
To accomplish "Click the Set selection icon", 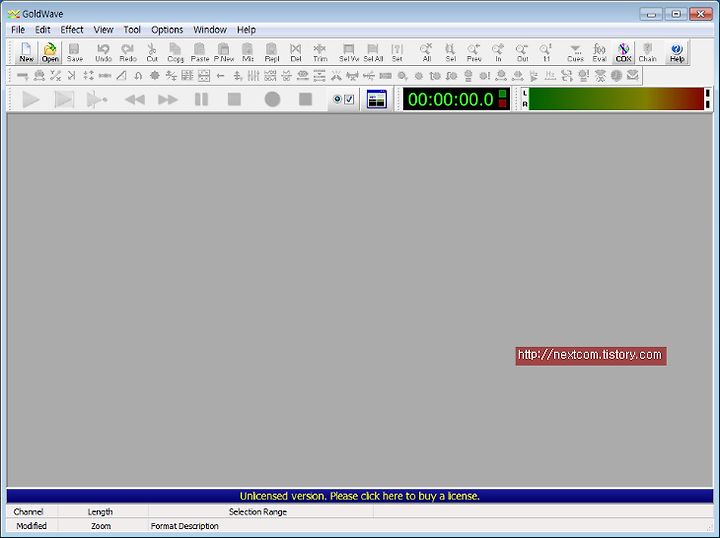I will click(x=397, y=52).
